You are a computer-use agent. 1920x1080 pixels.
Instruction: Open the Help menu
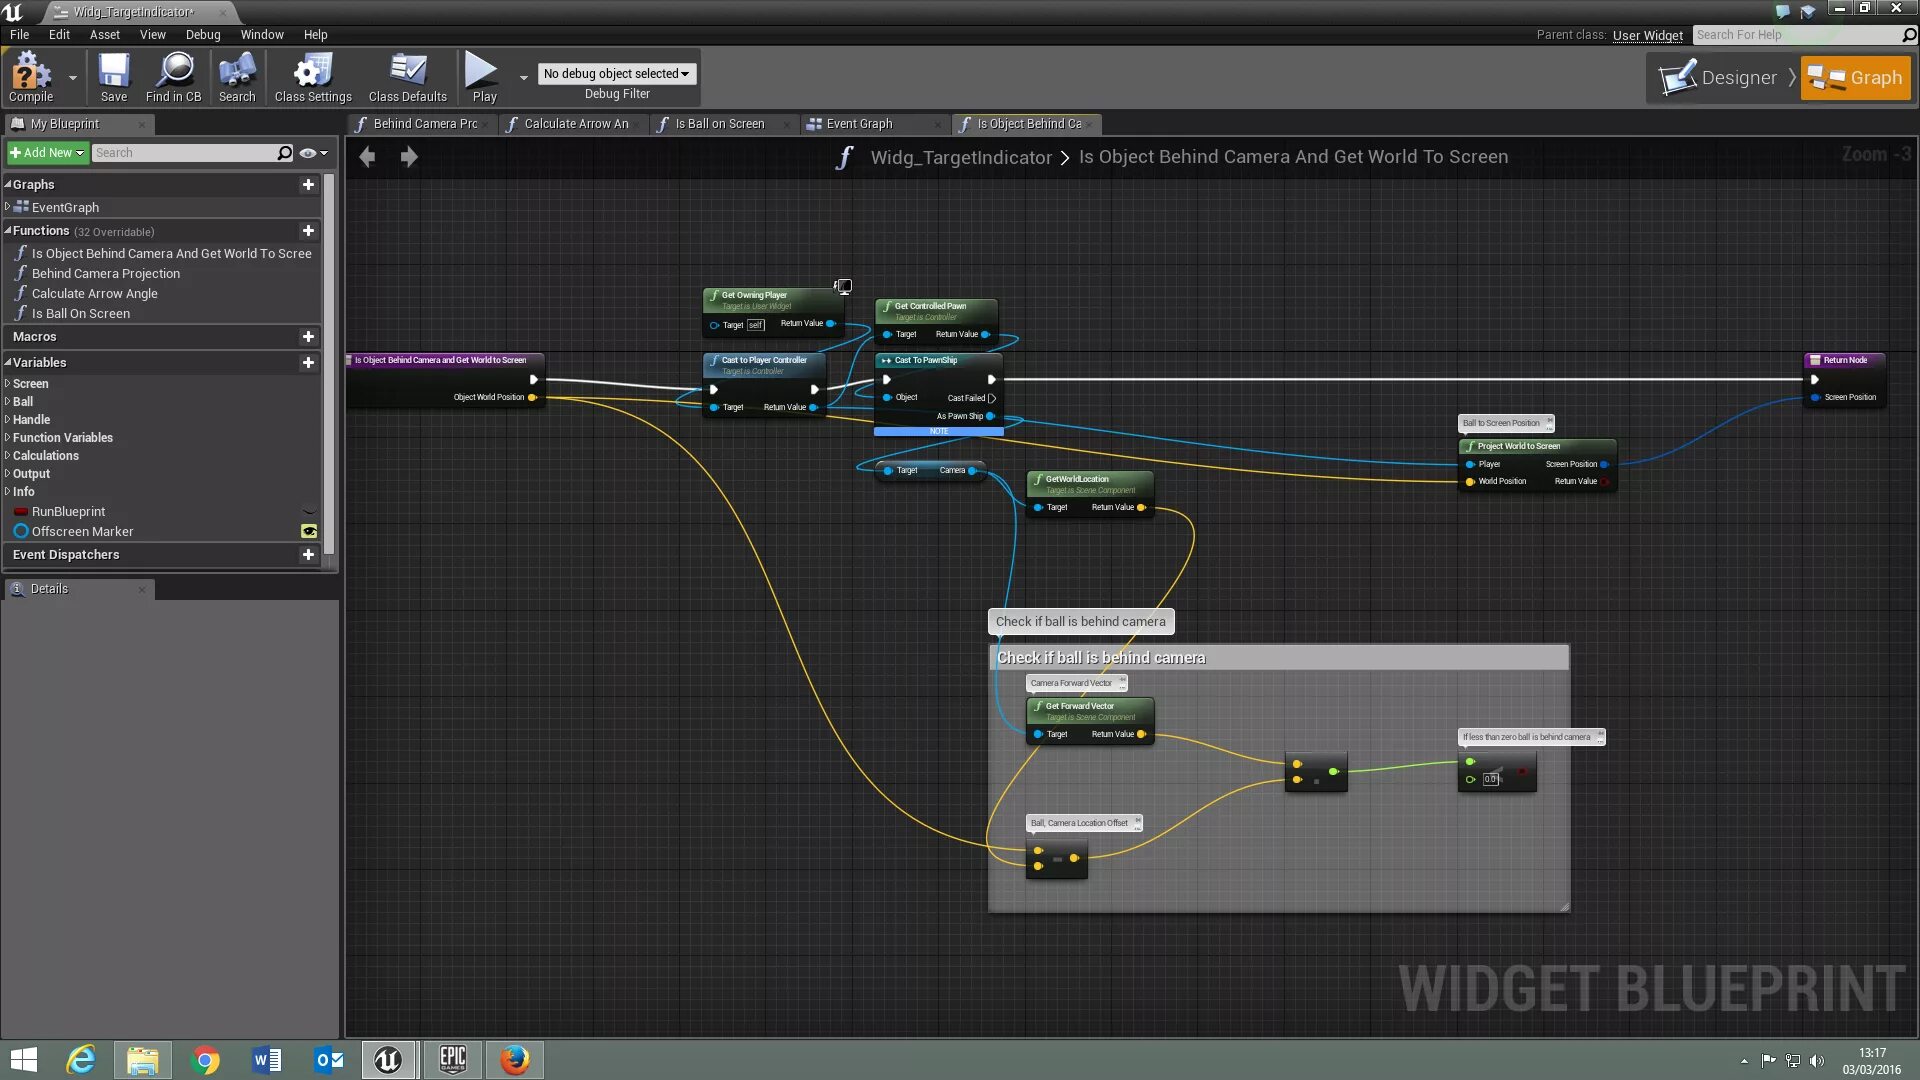point(315,34)
